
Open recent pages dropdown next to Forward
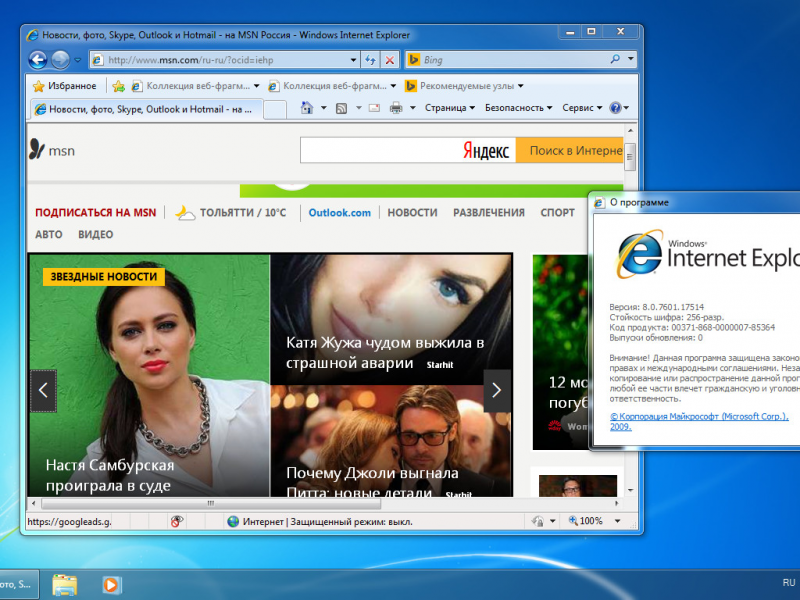tap(78, 60)
